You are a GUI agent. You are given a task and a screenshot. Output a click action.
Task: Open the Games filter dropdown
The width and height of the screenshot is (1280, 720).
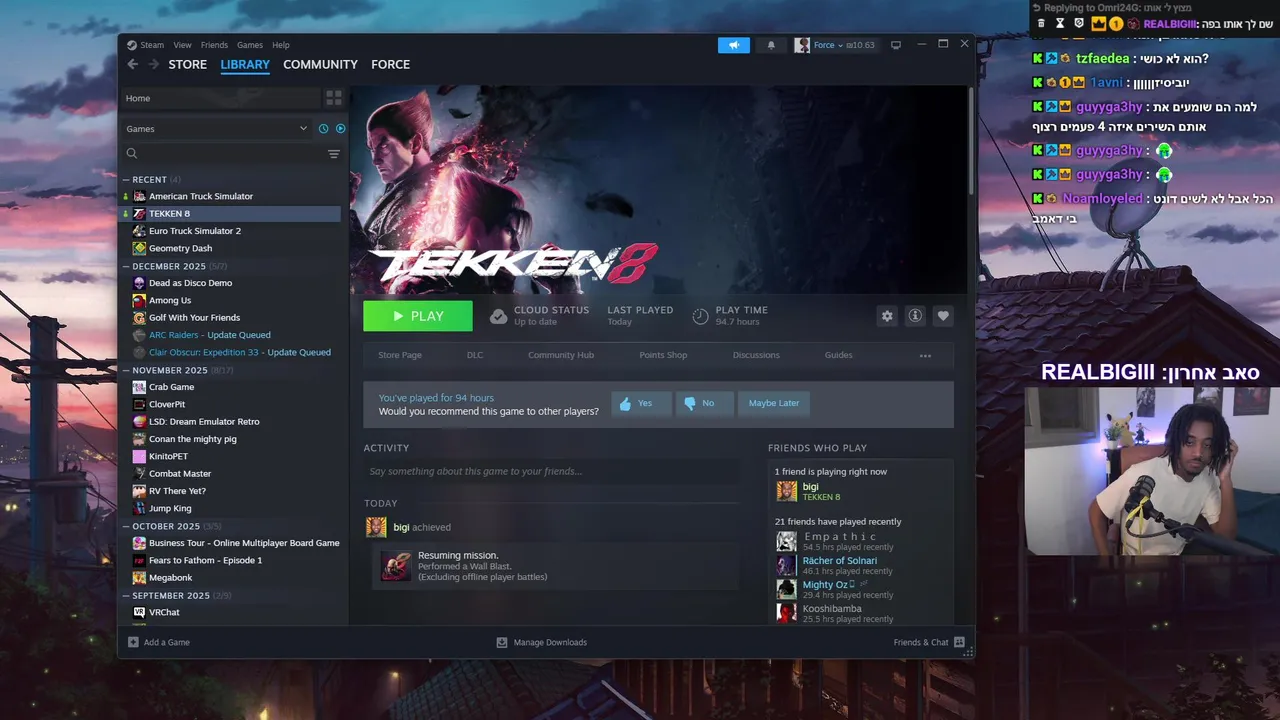[217, 129]
